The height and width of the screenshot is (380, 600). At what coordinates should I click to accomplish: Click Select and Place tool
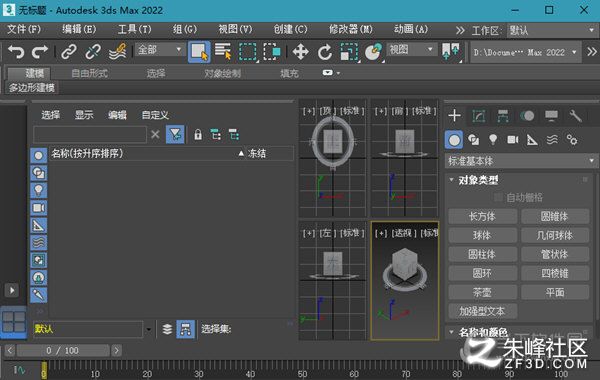tap(373, 52)
